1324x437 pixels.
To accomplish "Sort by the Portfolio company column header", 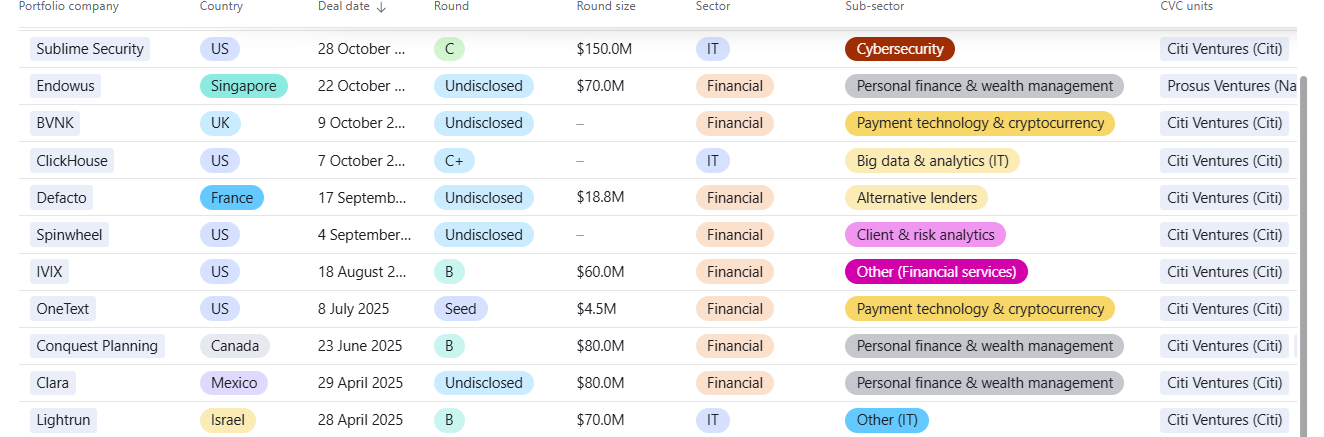I will (x=69, y=7).
